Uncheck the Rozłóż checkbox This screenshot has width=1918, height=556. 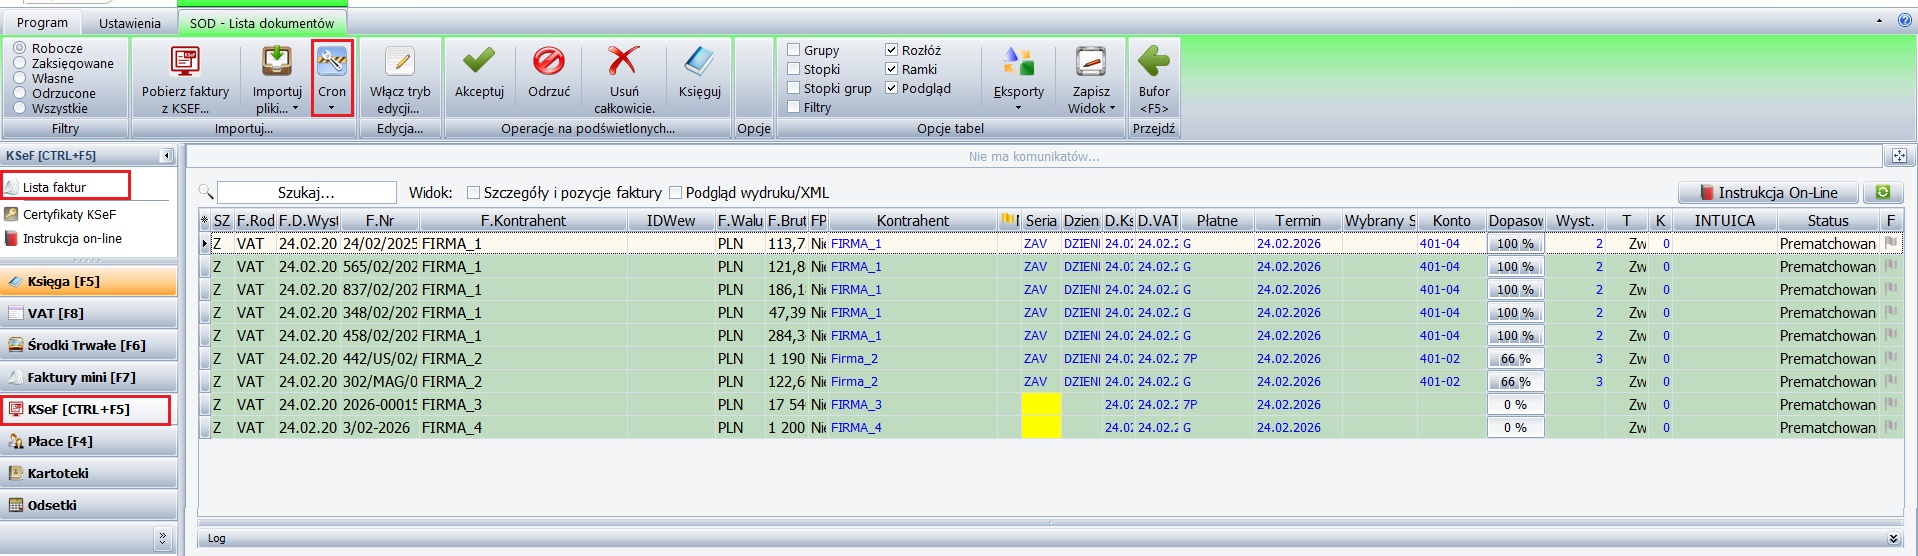click(x=891, y=50)
